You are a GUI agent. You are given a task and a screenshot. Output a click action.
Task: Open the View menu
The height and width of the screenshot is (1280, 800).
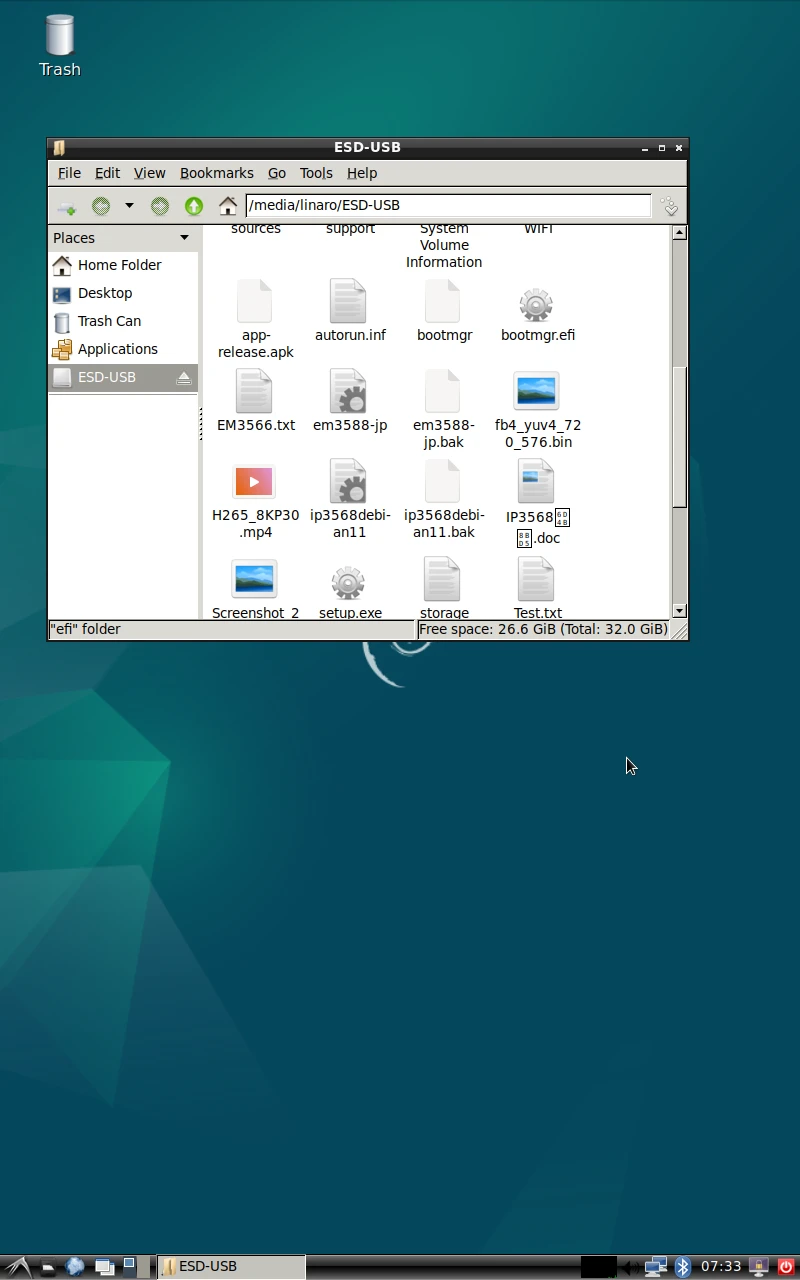point(150,173)
